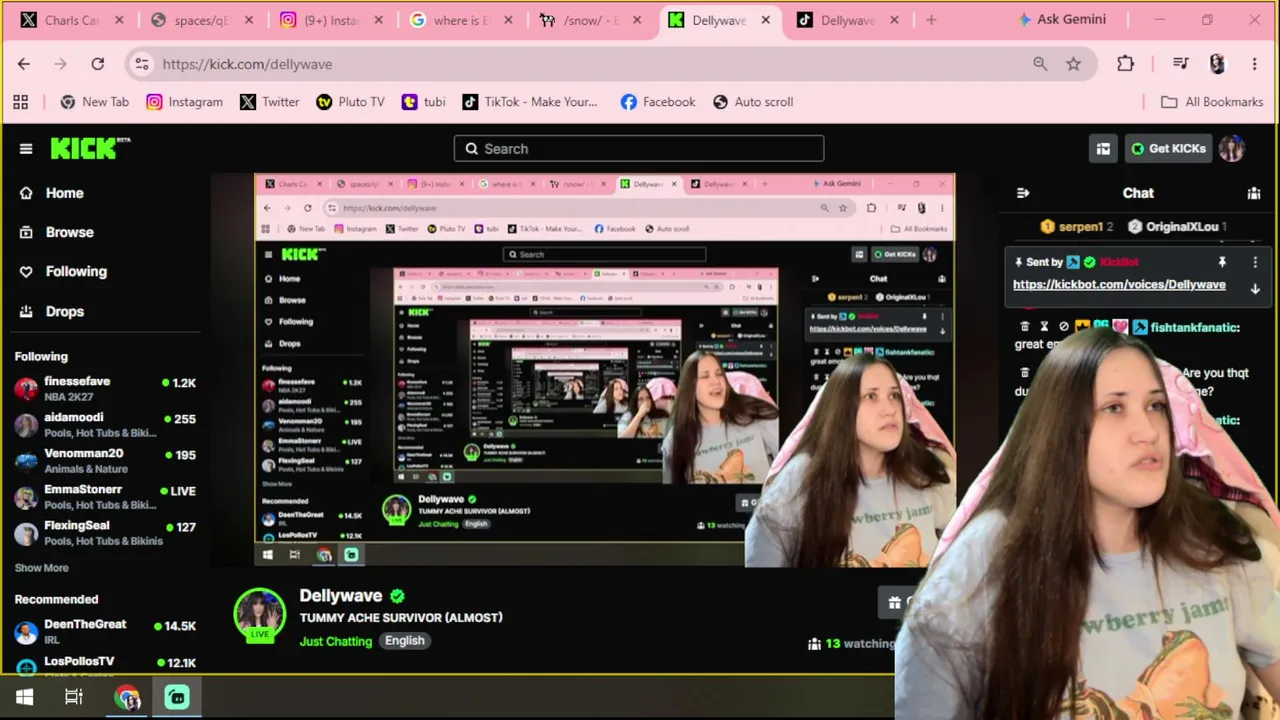Screen dimensions: 1280x720
Task: Open the All Bookmarks folder
Action: pyautogui.click(x=1212, y=102)
